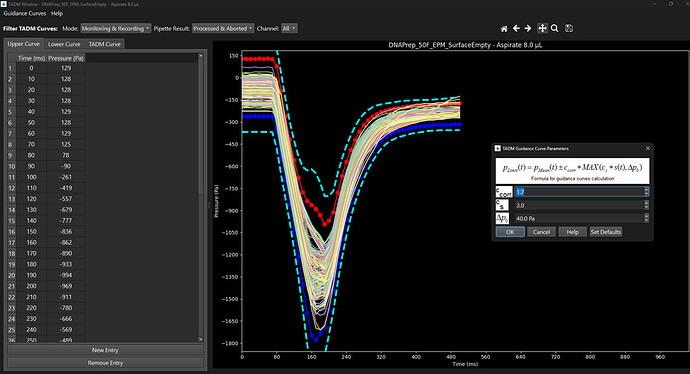Click the Δp0 40.0 Pa input field
Viewport: 690px width, 374px height.
pos(581,218)
